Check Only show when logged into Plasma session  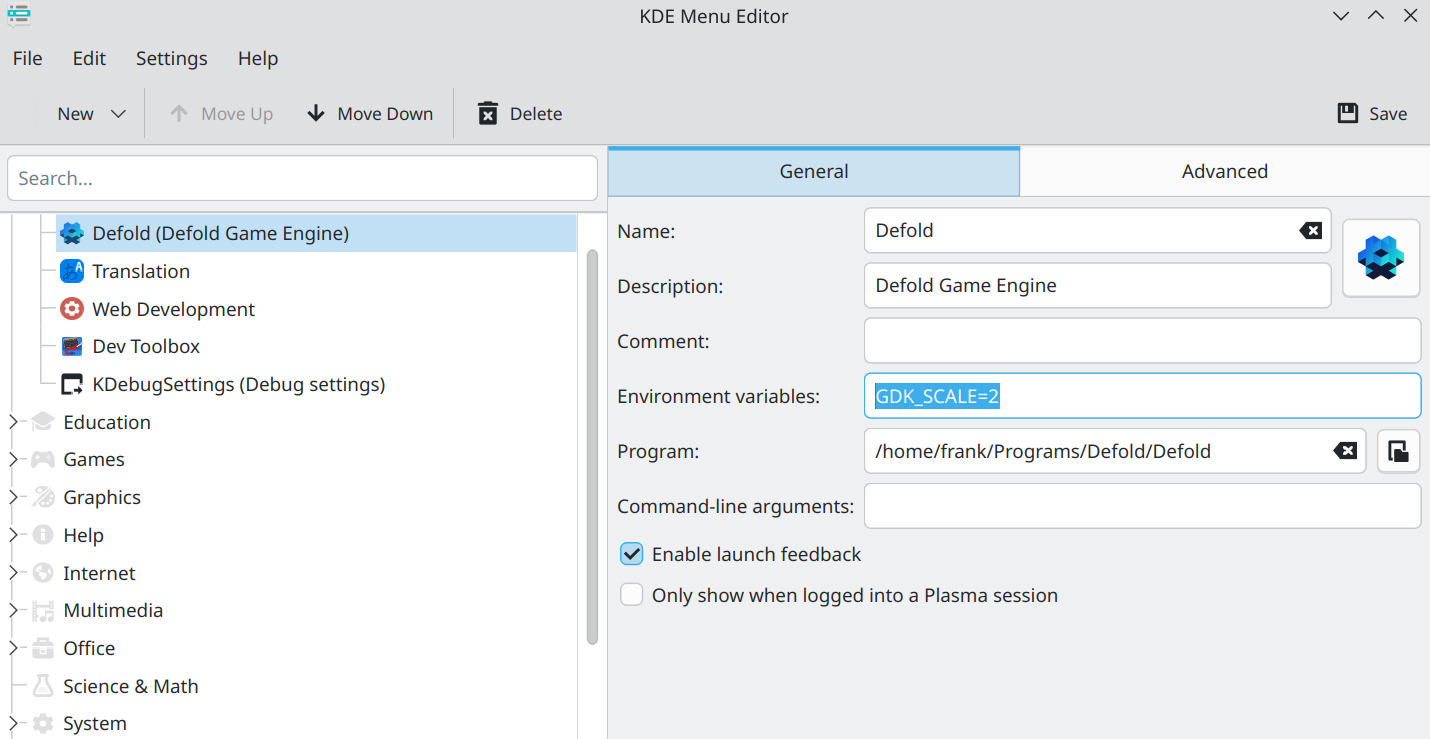631,595
